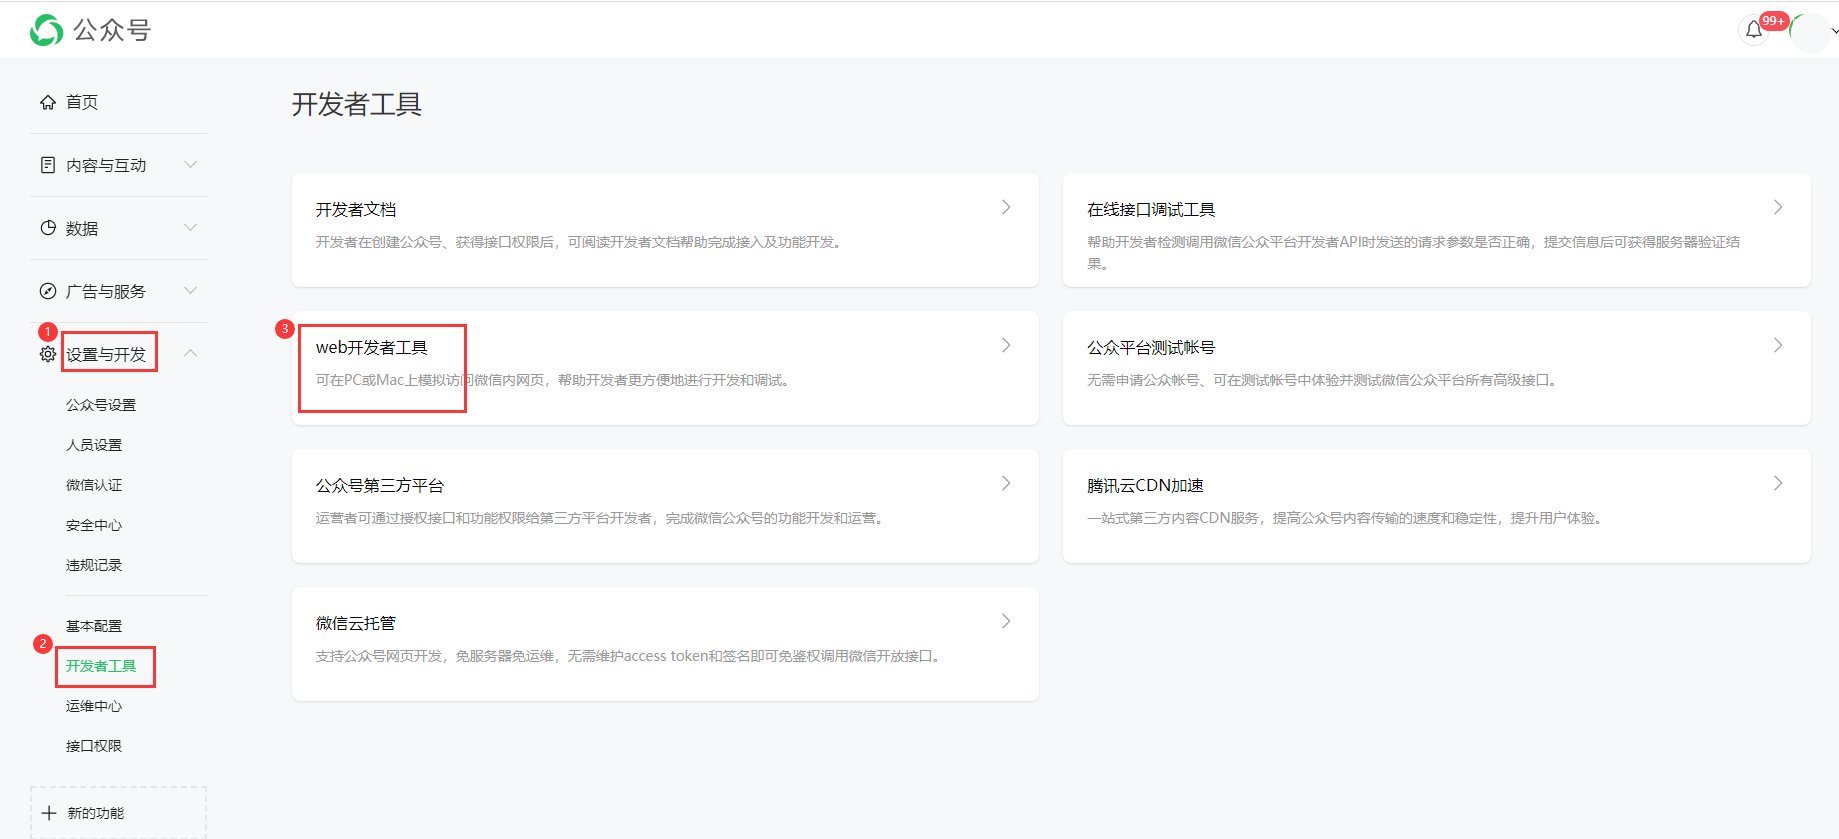Open 接口权限 submenu item

point(94,746)
